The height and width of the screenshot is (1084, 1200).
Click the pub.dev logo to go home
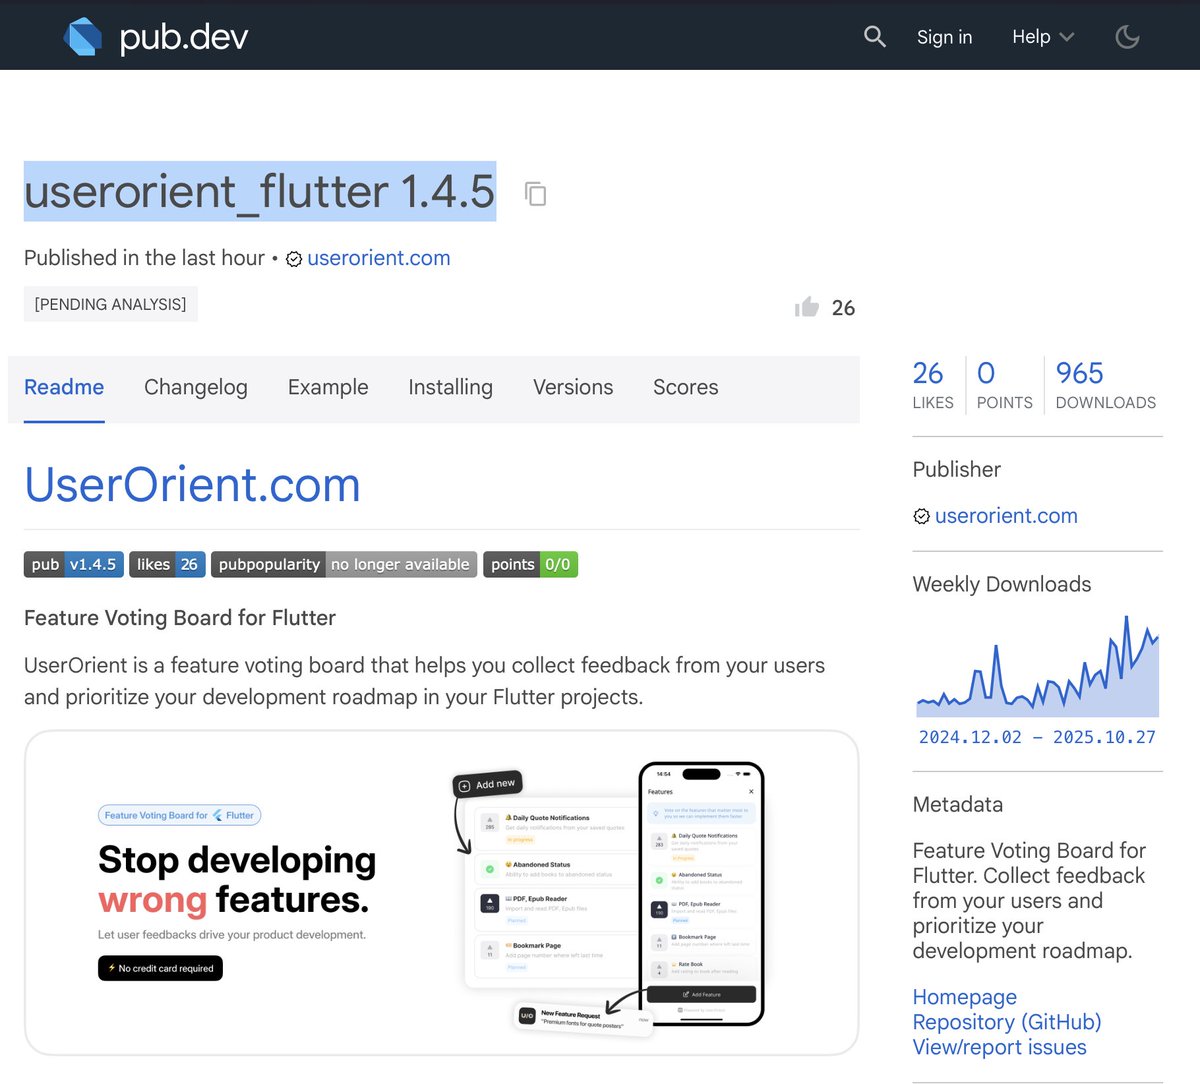click(155, 36)
